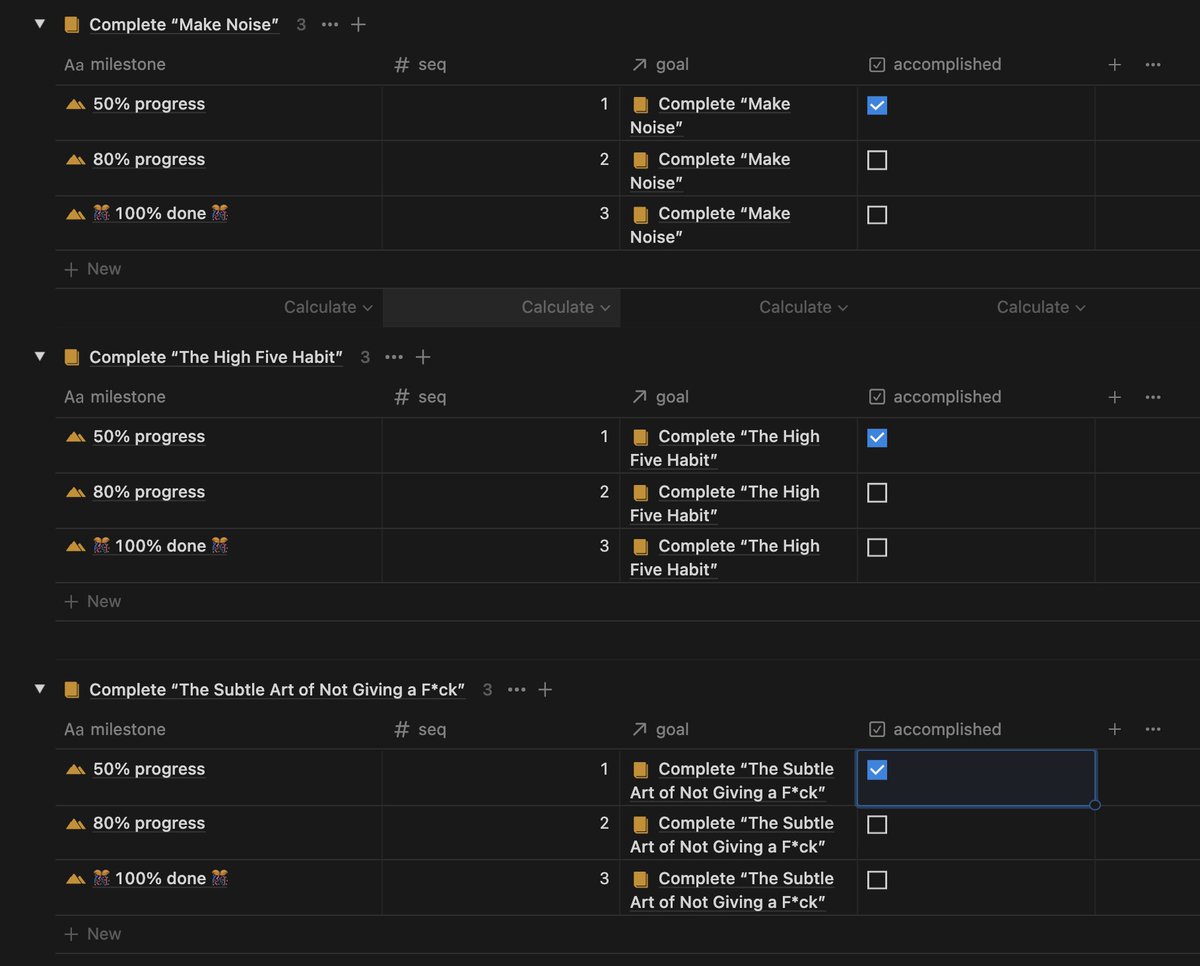Add a New row below High Five Habit milestones
Image resolution: width=1200 pixels, height=966 pixels.
point(93,601)
